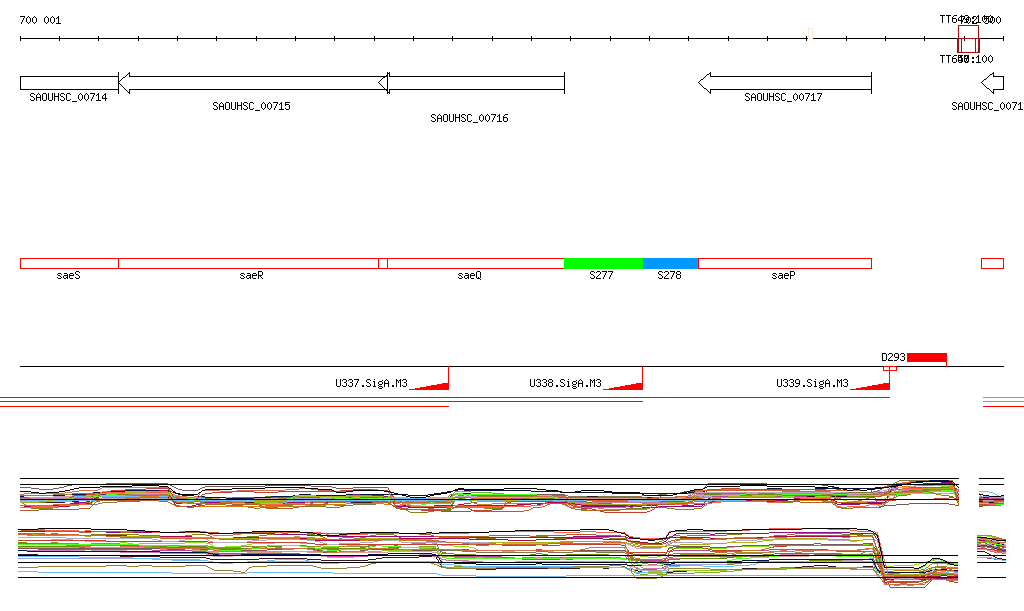Click the saeQ annotation box
The width and height of the screenshot is (1024, 611).
point(475,263)
